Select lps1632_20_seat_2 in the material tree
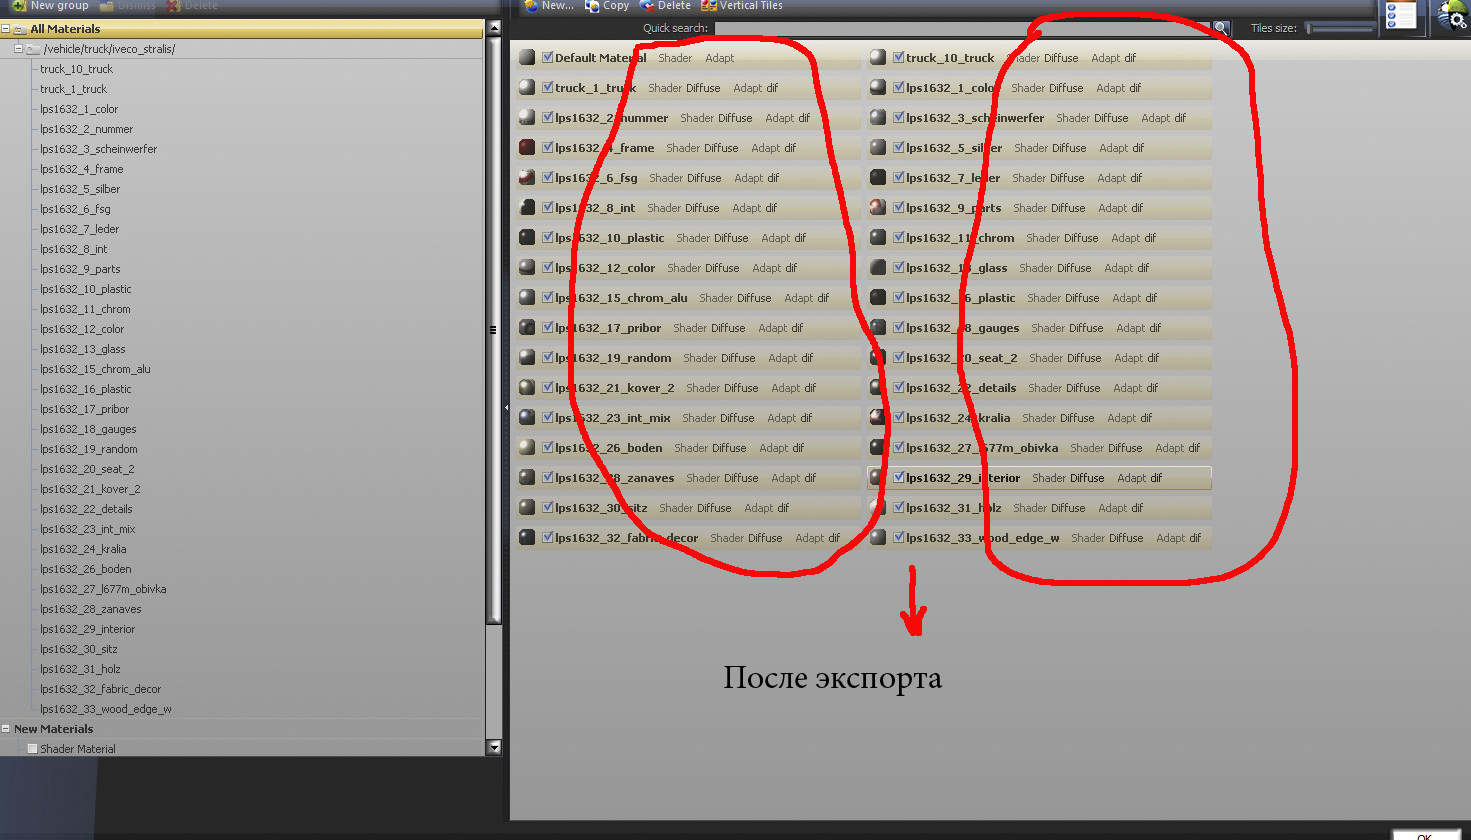This screenshot has width=1471, height=840. (87, 469)
